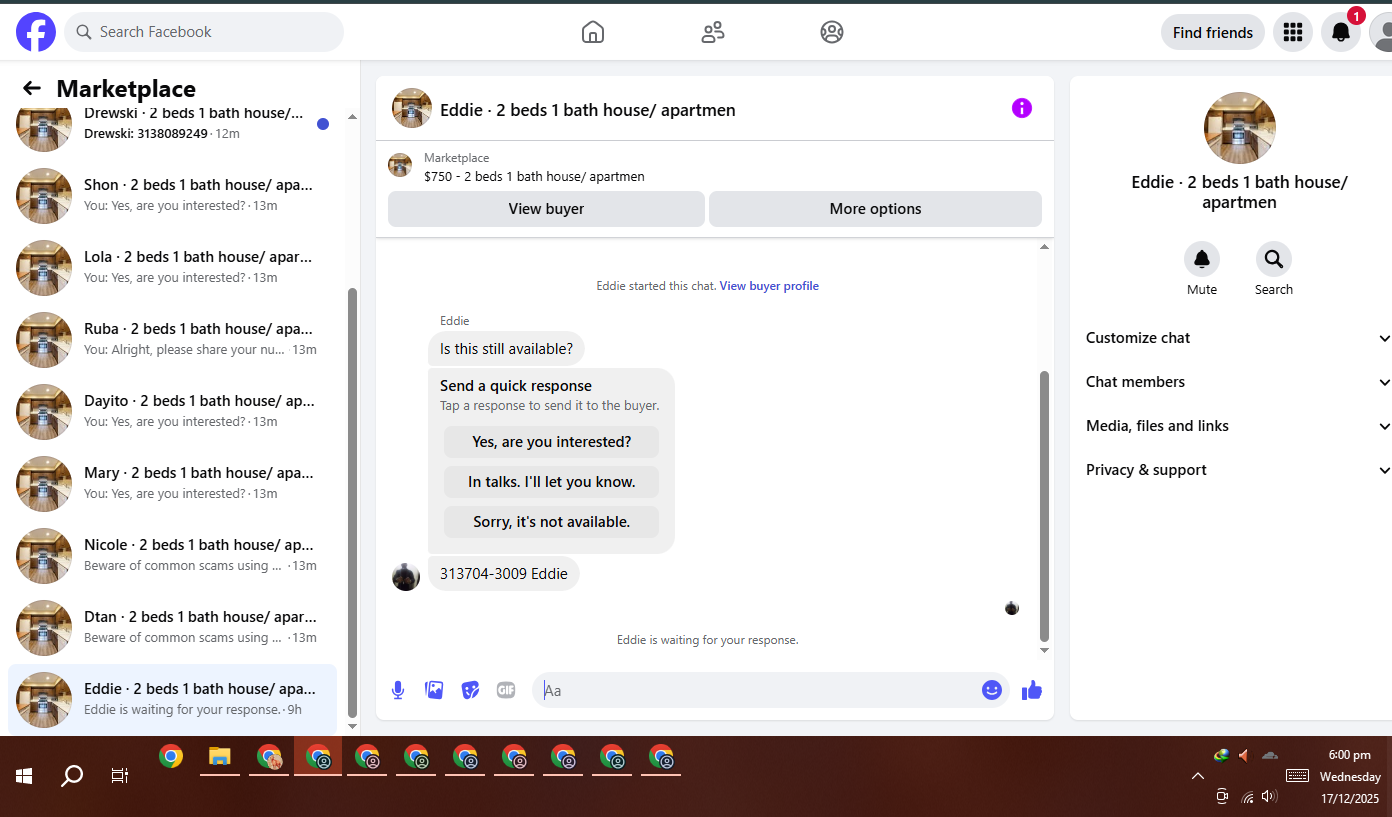
Task: Send a thumbs-up like
Action: 1032,690
